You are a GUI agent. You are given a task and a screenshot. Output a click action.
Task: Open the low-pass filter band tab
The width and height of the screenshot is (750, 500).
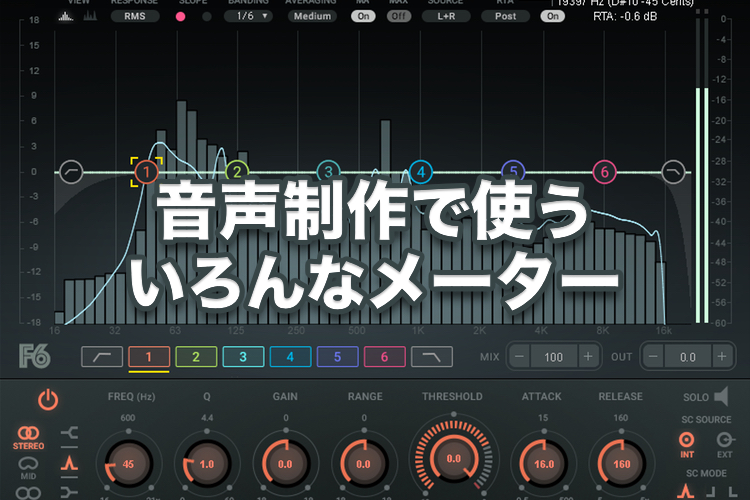pyautogui.click(x=432, y=357)
